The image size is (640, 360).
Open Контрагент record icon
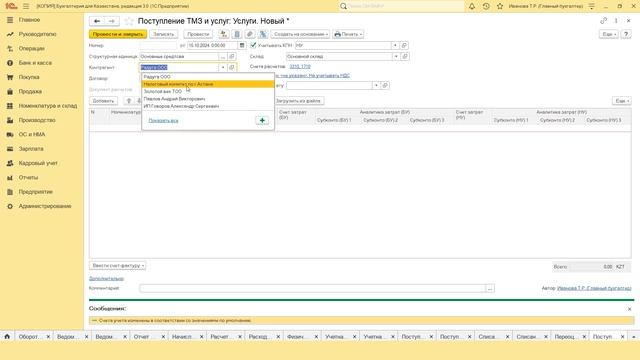coord(231,67)
